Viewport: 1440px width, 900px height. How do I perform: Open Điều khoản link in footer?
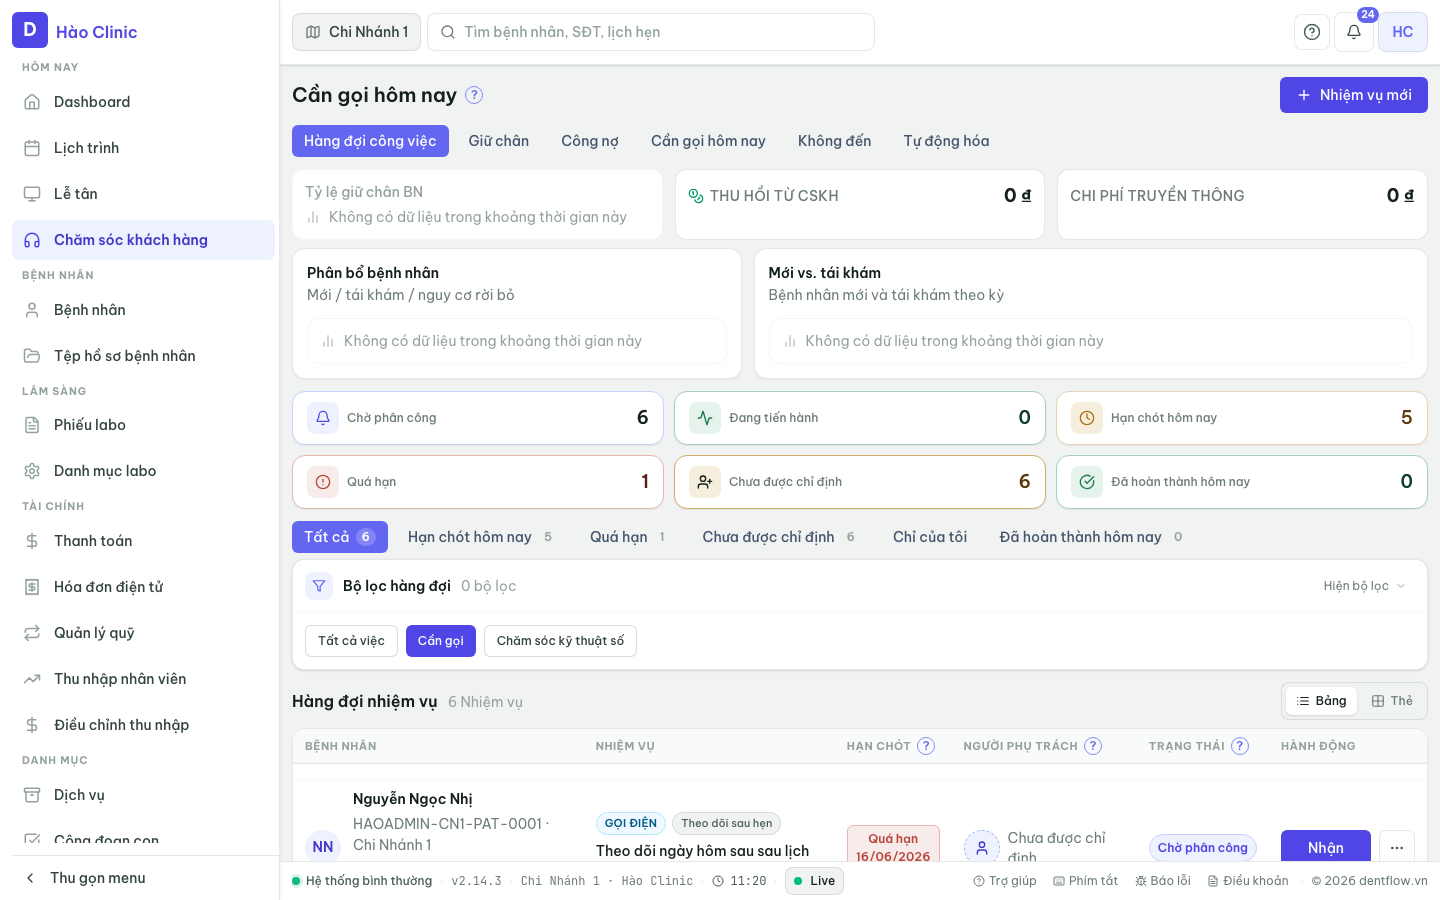point(1248,881)
